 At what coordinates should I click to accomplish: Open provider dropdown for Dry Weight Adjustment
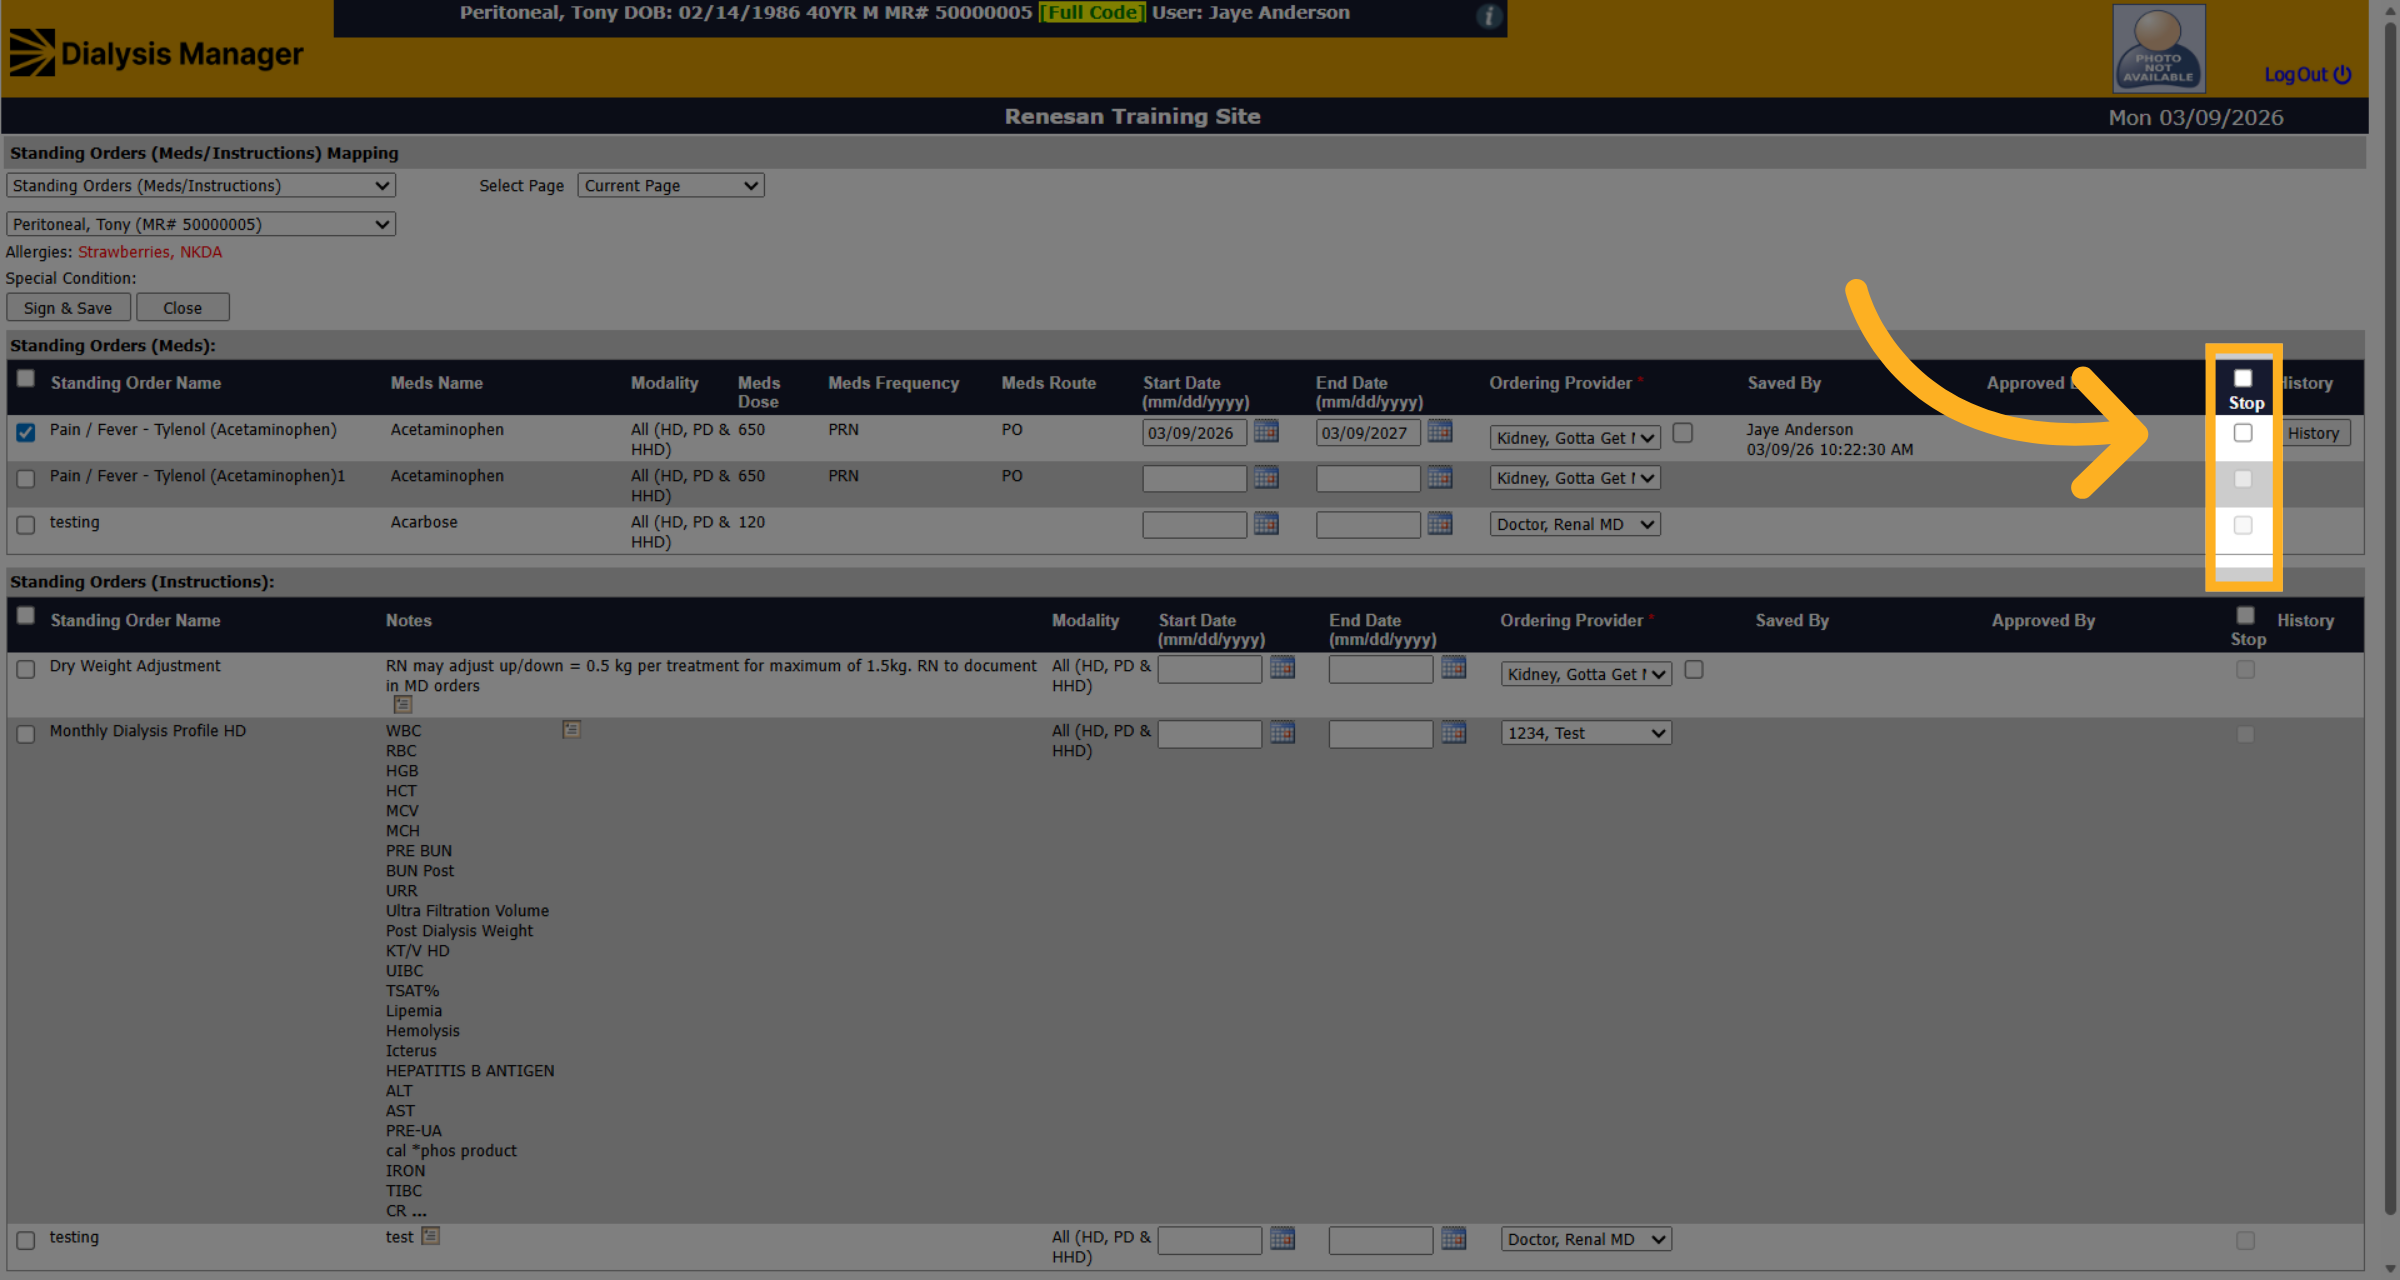click(x=1586, y=674)
